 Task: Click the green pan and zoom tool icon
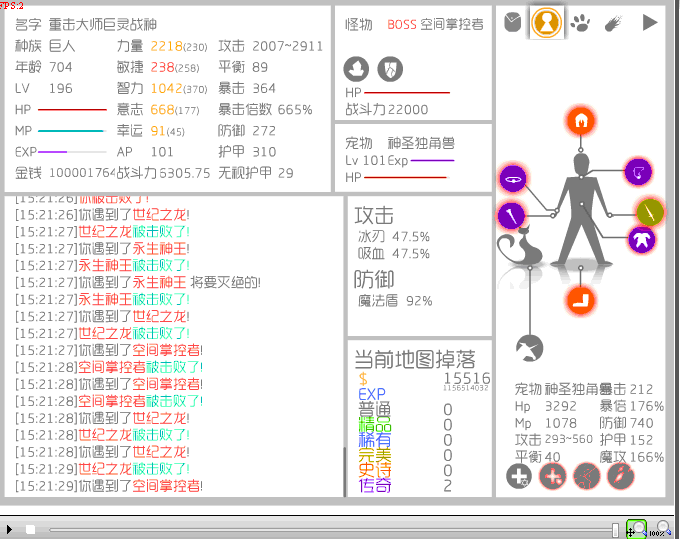(x=636, y=529)
